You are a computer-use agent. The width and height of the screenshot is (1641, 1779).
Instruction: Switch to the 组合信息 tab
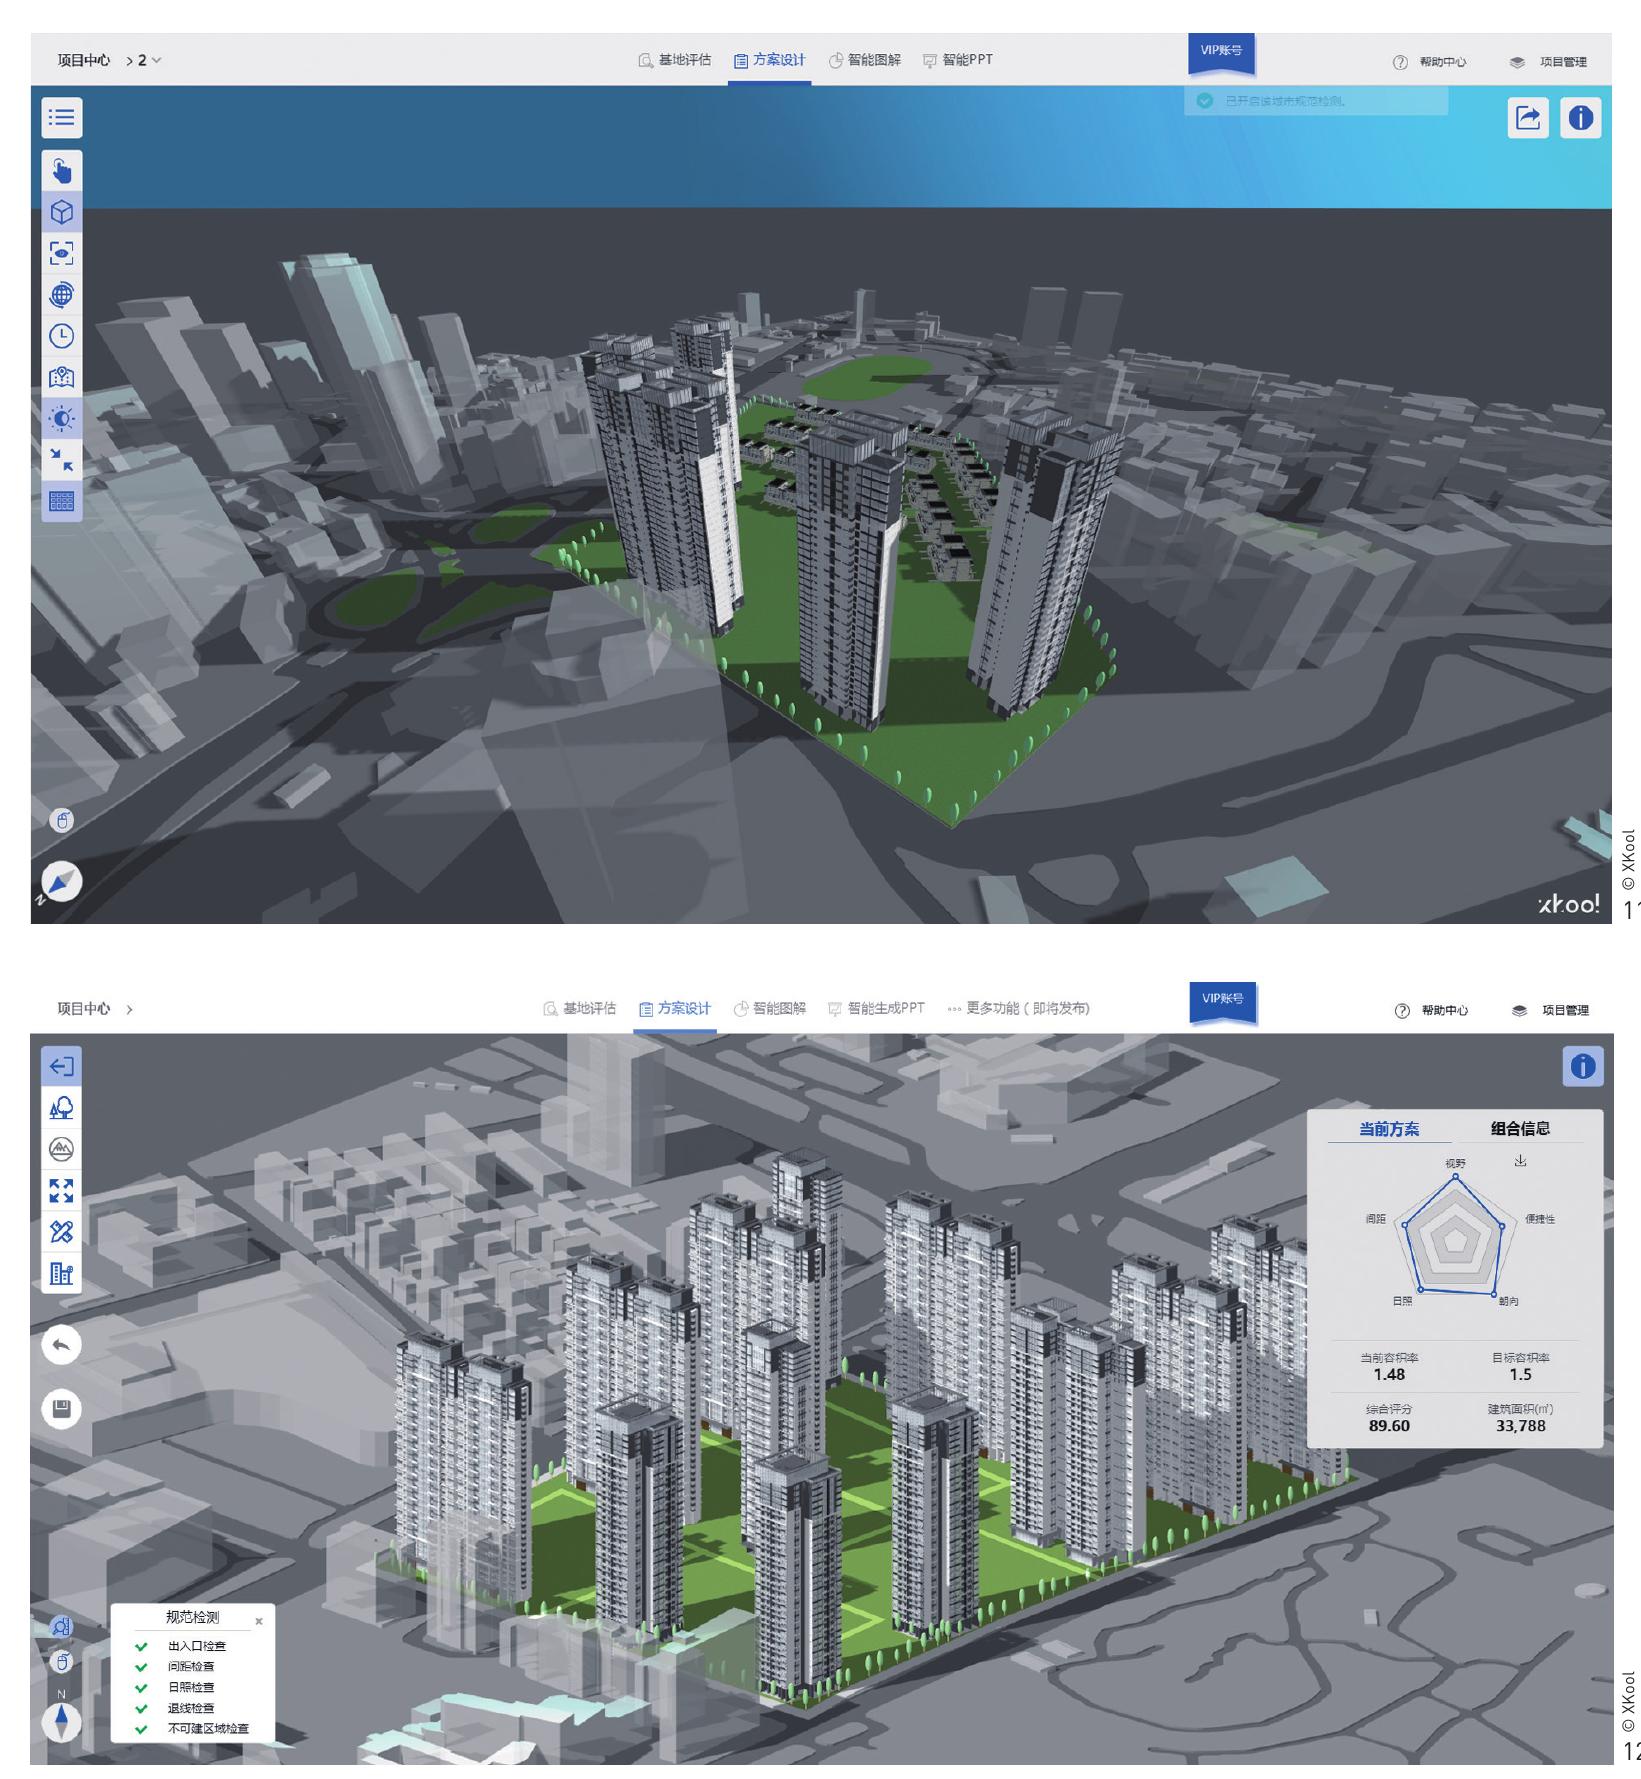[x=1520, y=1129]
